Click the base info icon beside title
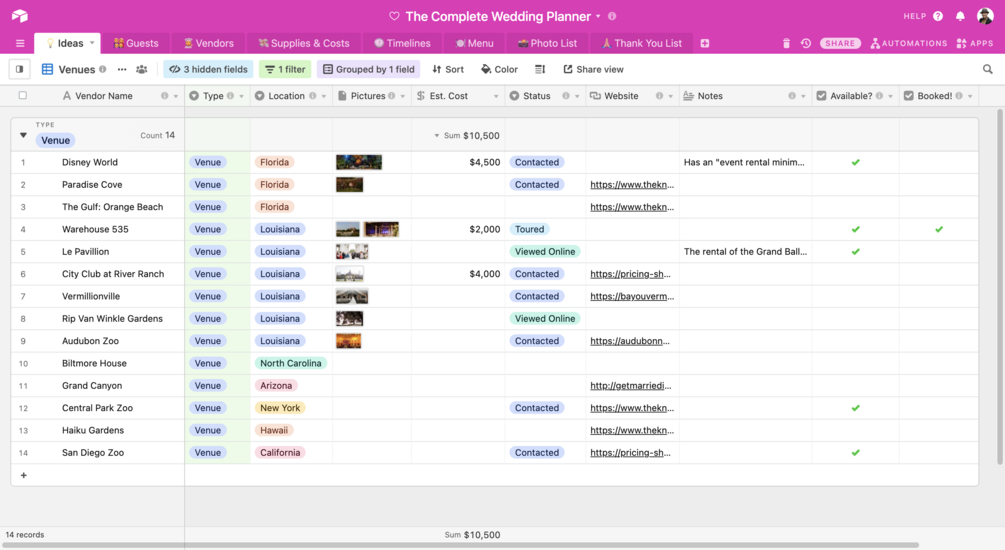The image size is (1005, 550). [612, 16]
